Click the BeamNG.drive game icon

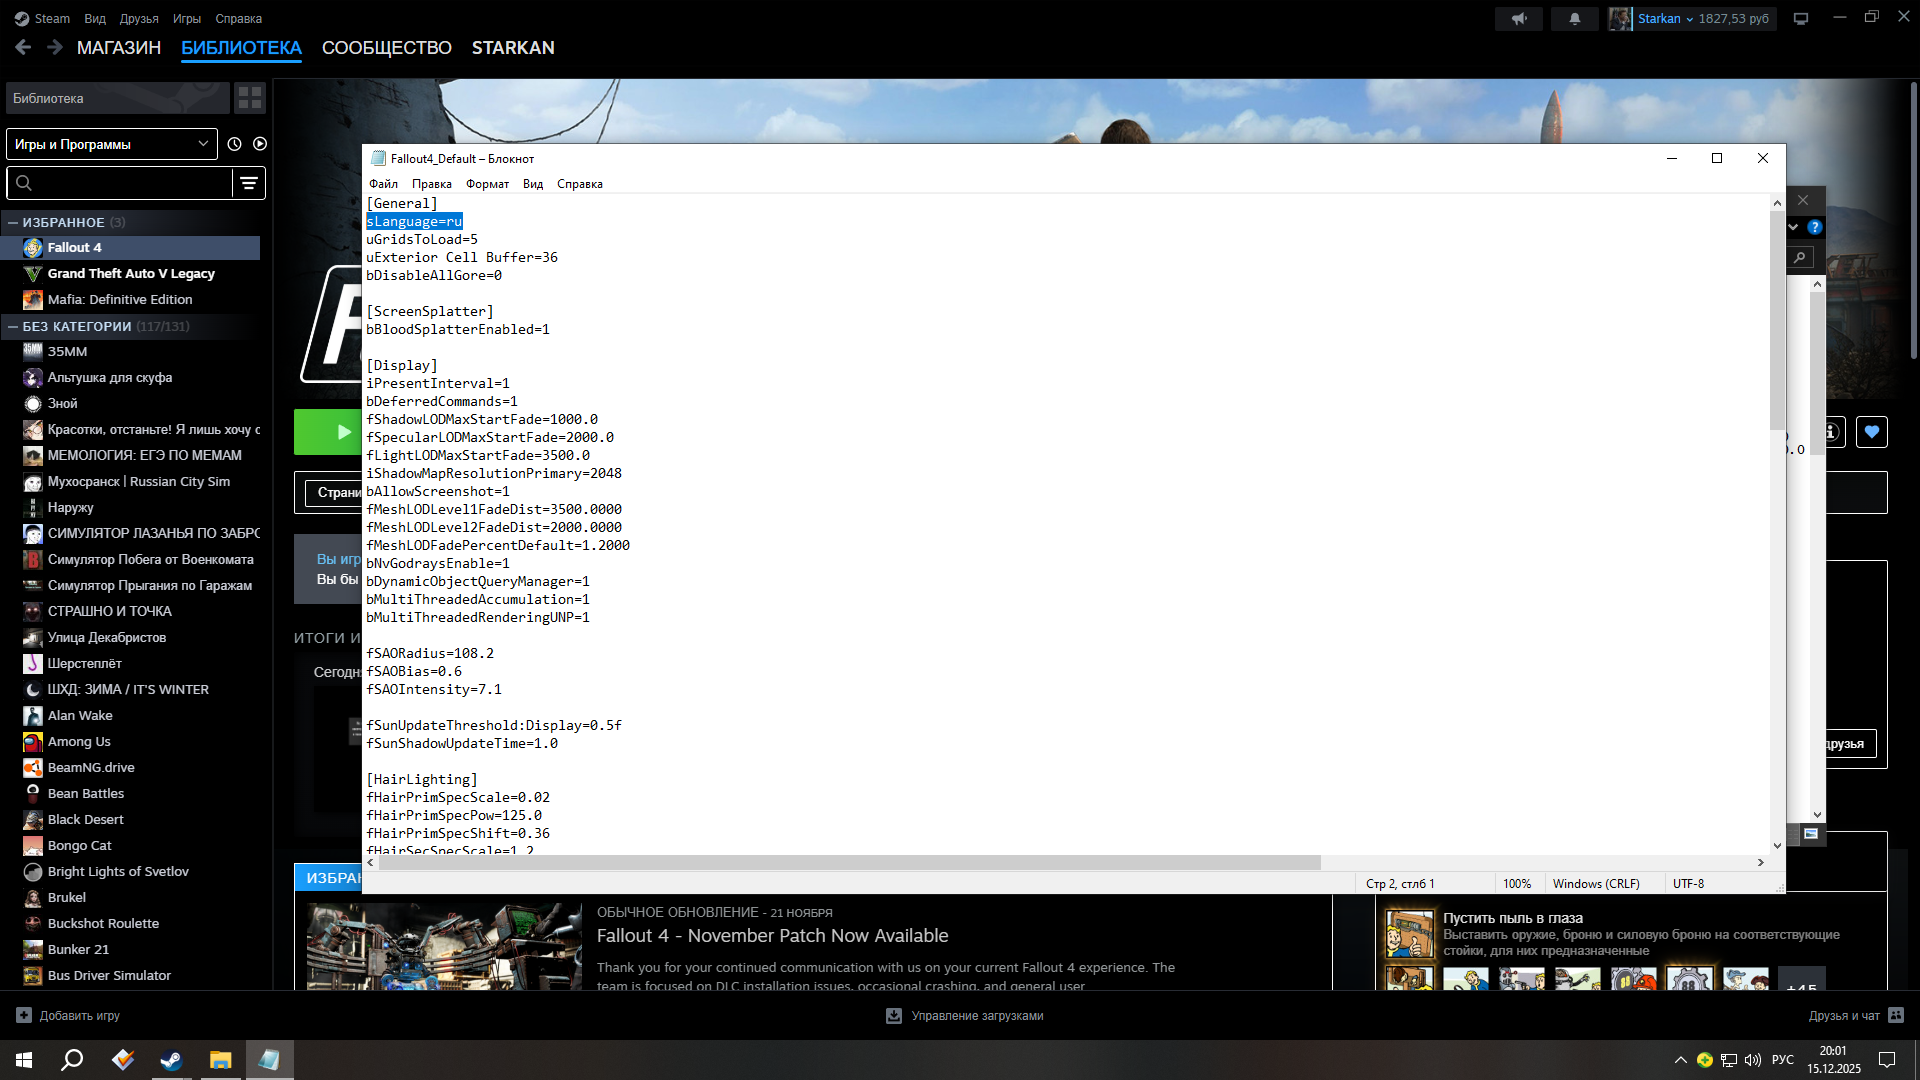coord(33,768)
